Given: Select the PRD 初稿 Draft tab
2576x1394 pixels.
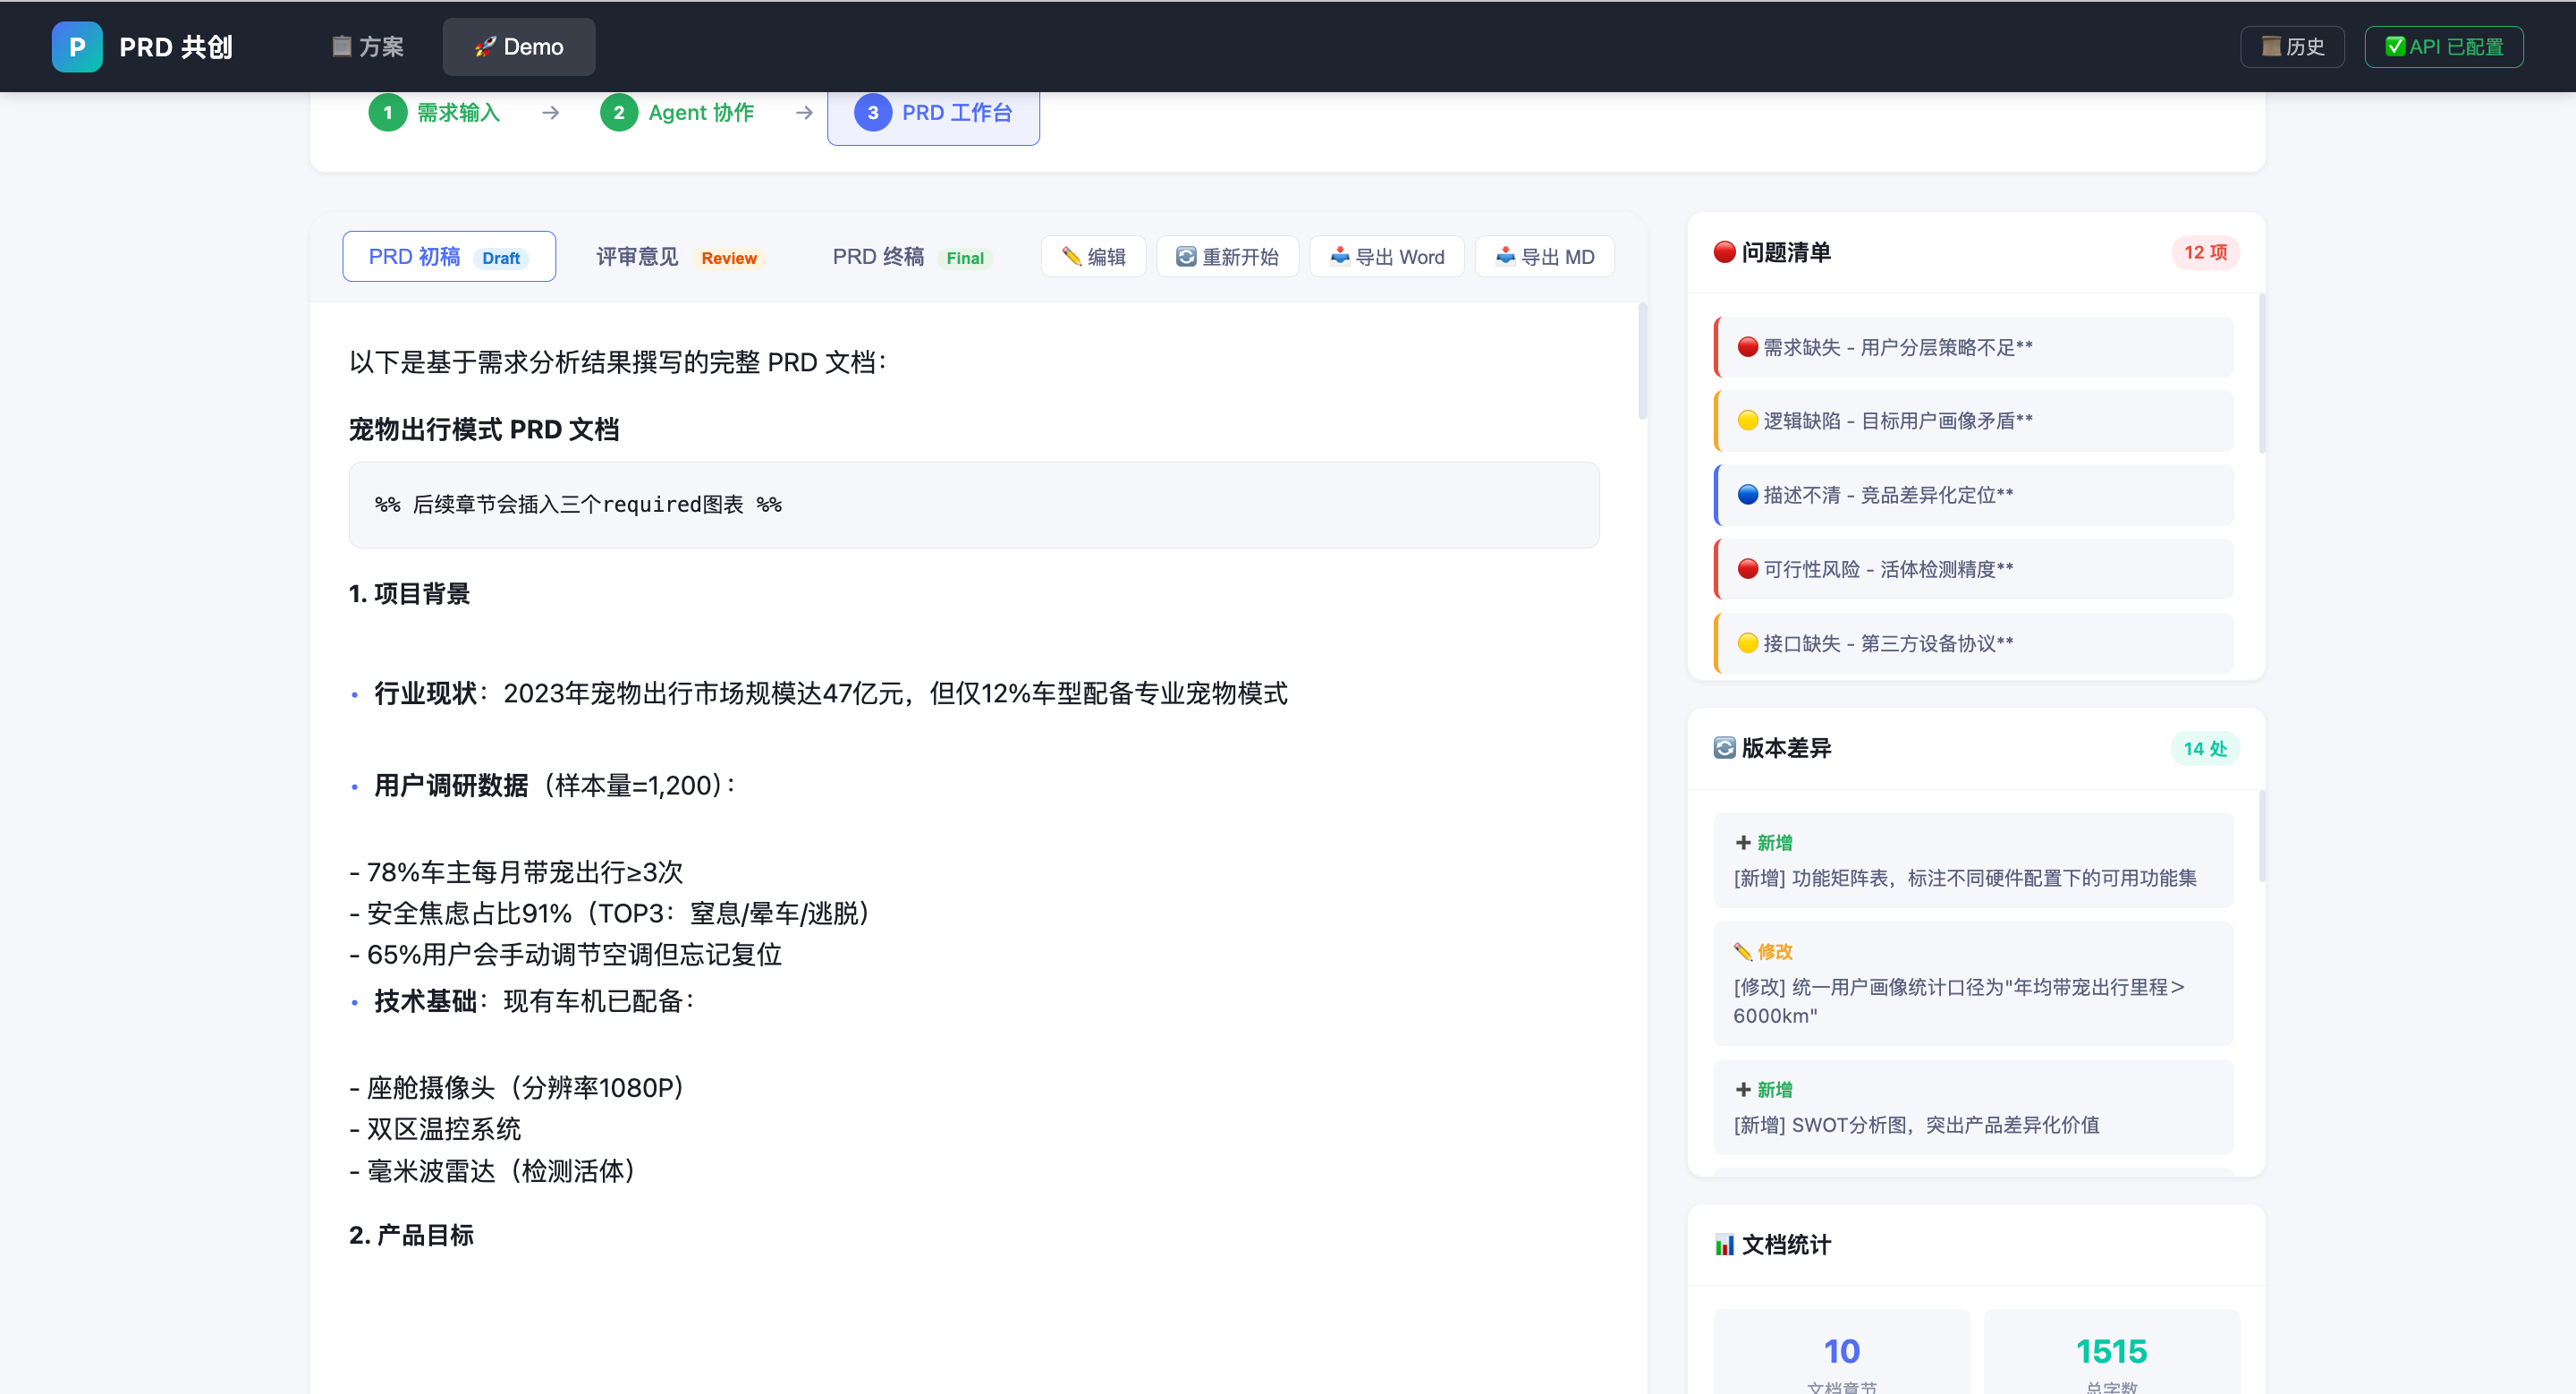Looking at the screenshot, I should point(449,257).
